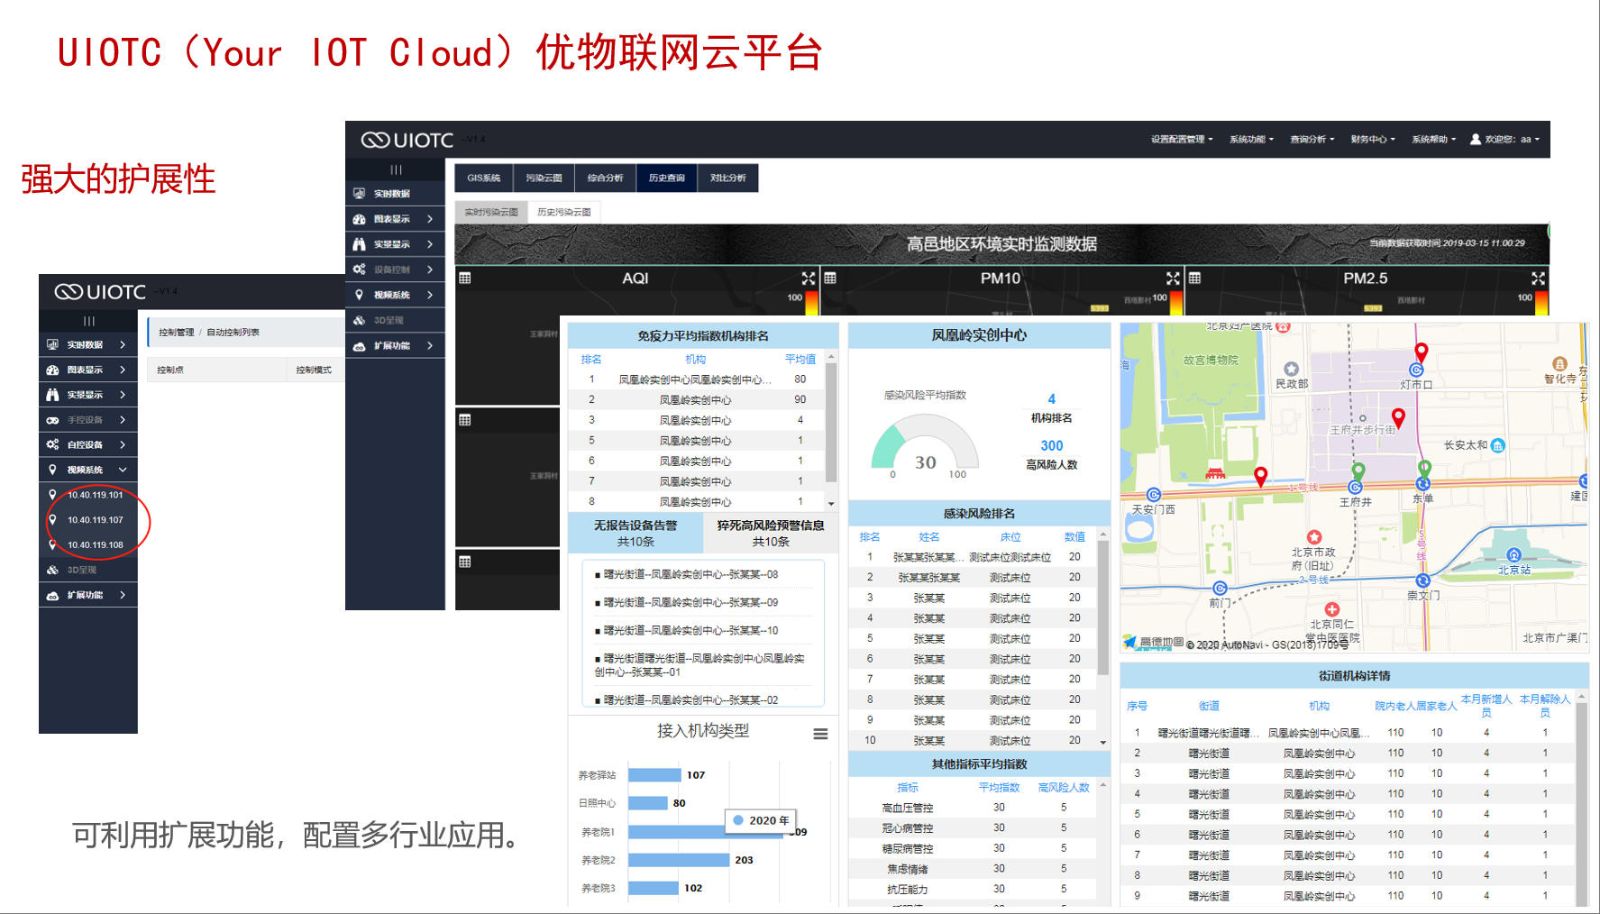Click the red map pin near 灯市口

click(1421, 352)
